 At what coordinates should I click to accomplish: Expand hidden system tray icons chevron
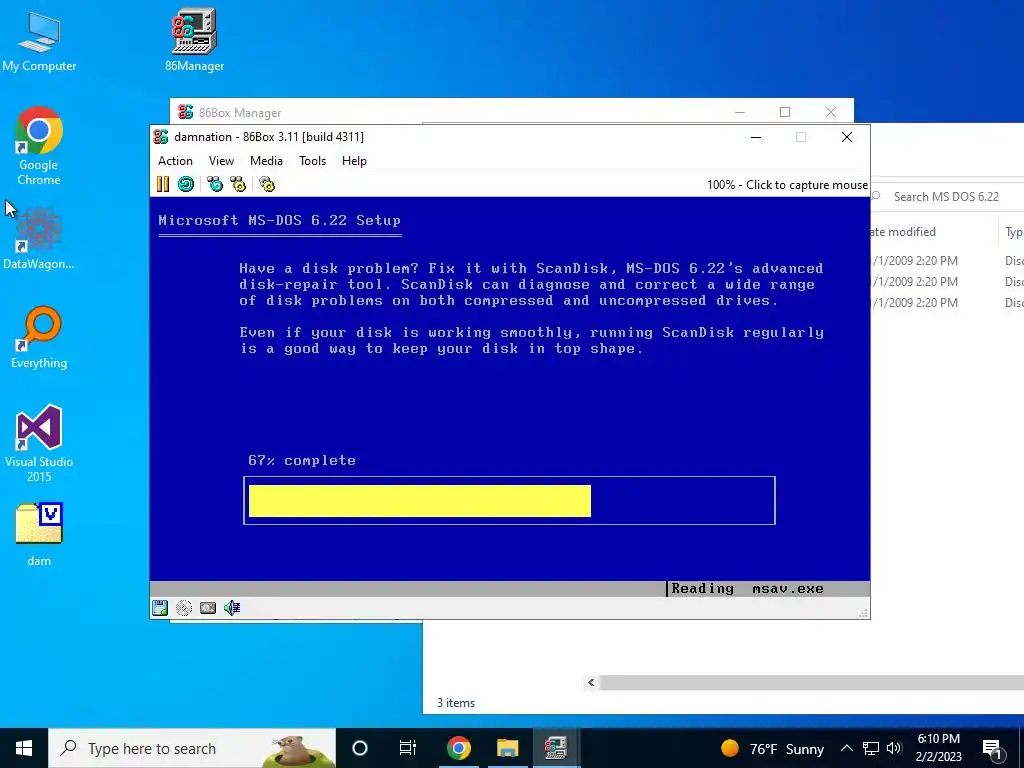click(846, 748)
